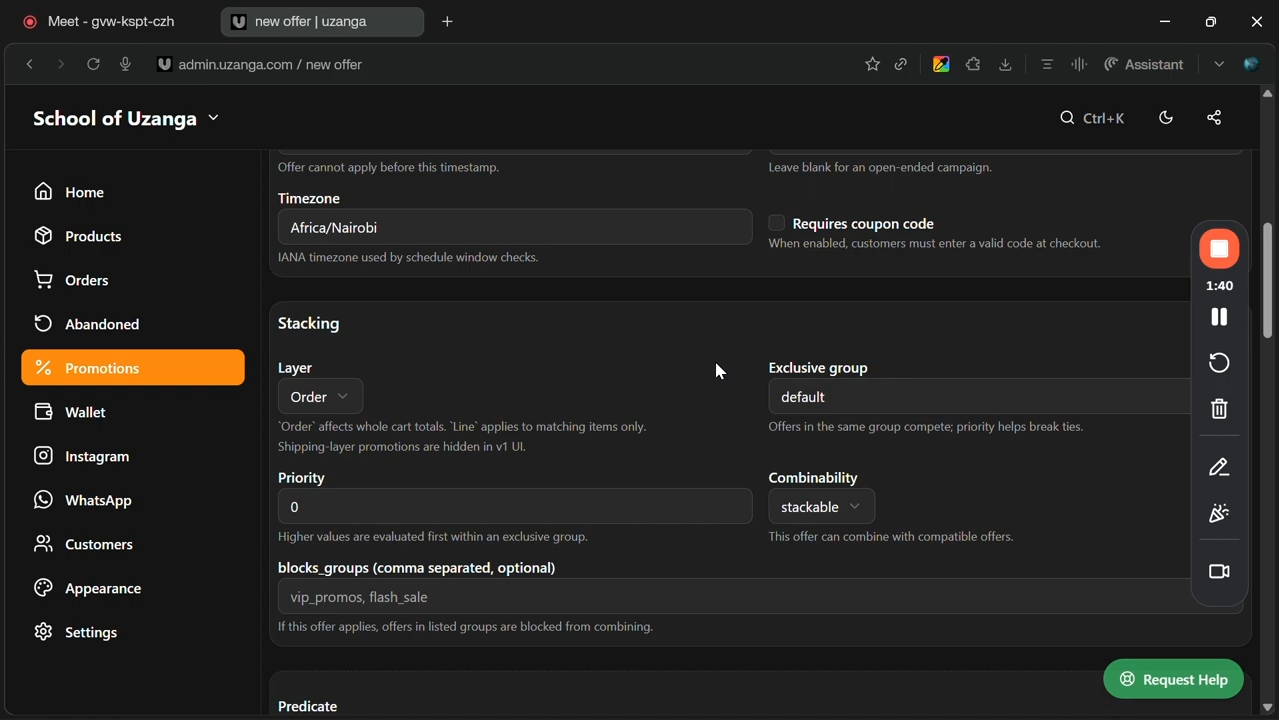Click the reading list lines icon
The height and width of the screenshot is (720, 1279).
click(1047, 64)
